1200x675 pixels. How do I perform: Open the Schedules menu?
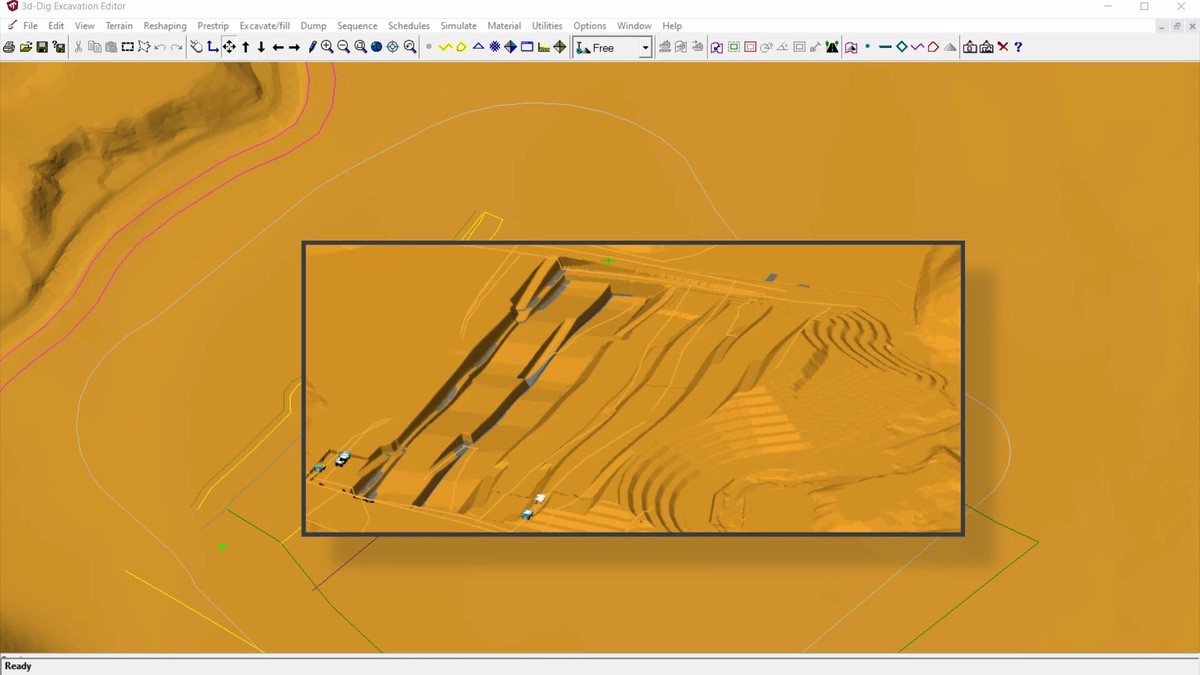pos(409,26)
